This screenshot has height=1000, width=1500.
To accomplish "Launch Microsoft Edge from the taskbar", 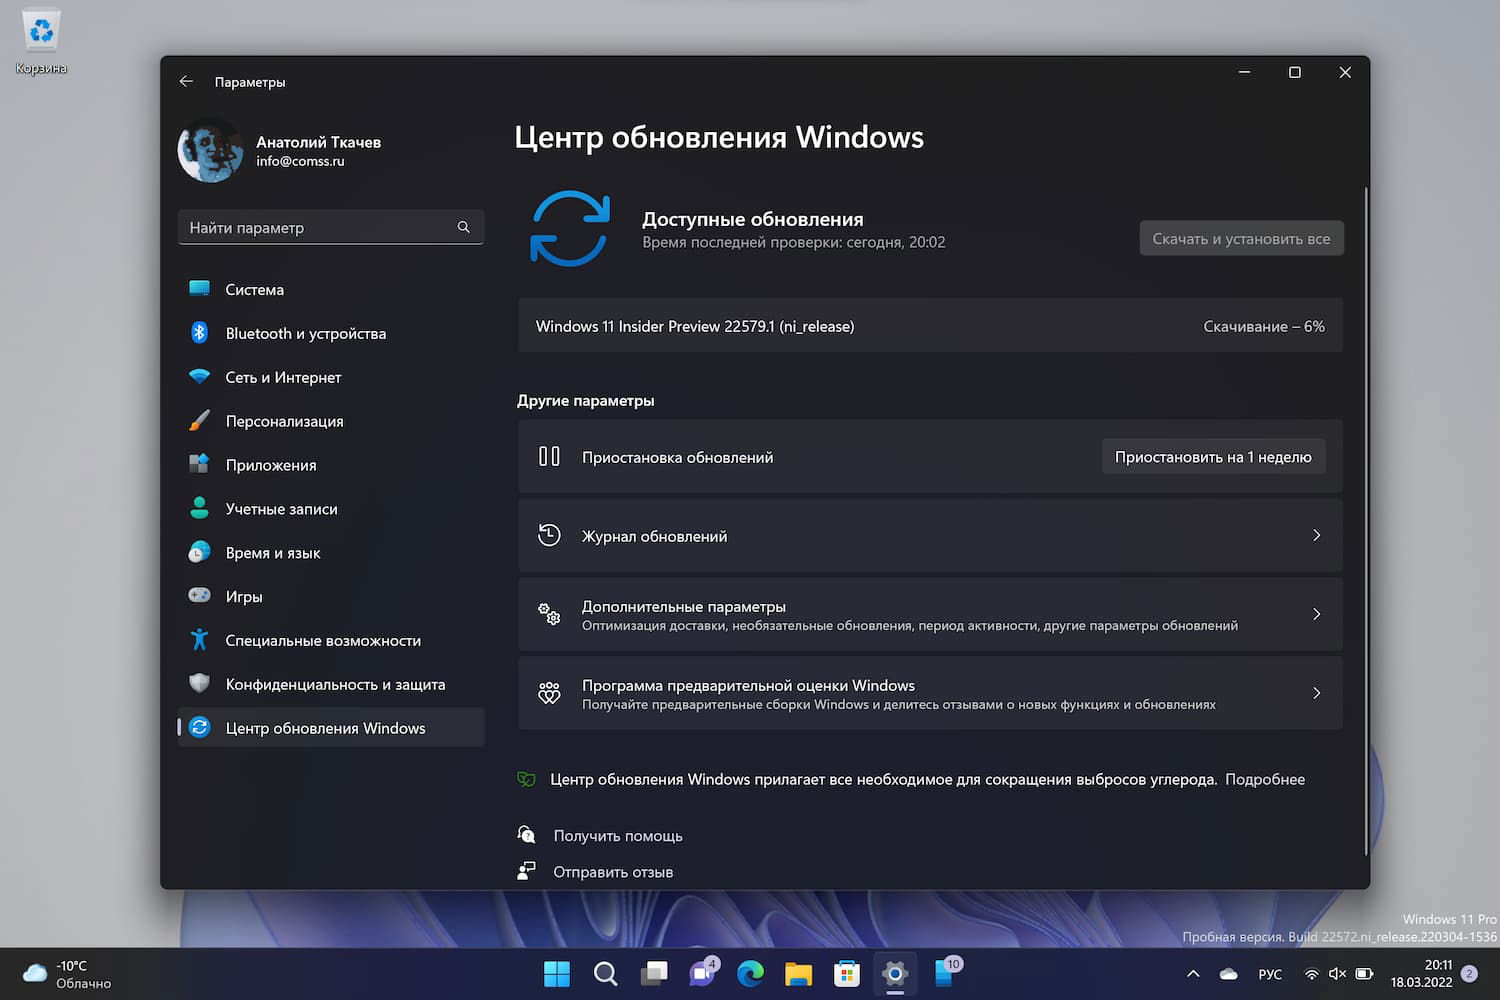I will coord(749,973).
